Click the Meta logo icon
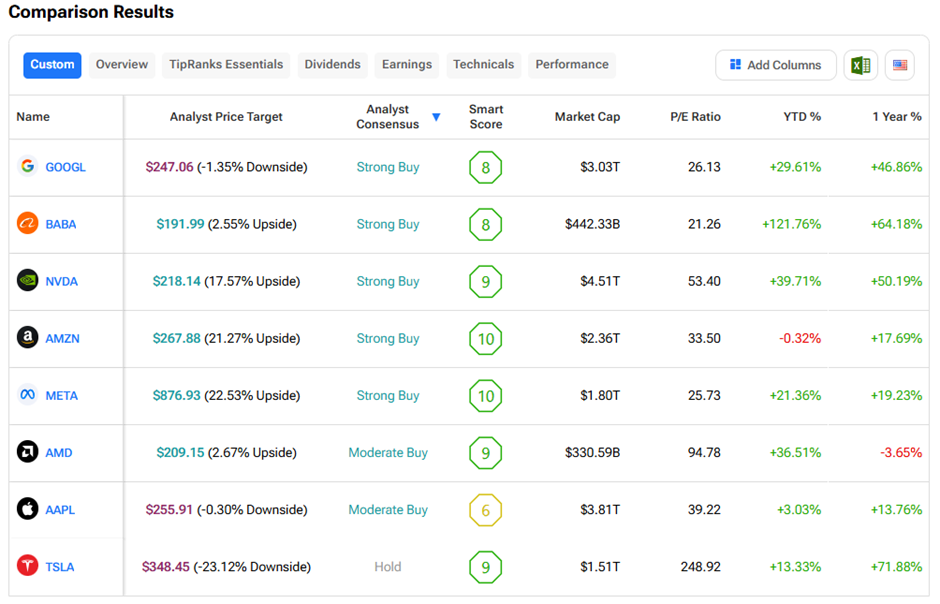Viewport: 940px width, 604px height. (28, 395)
